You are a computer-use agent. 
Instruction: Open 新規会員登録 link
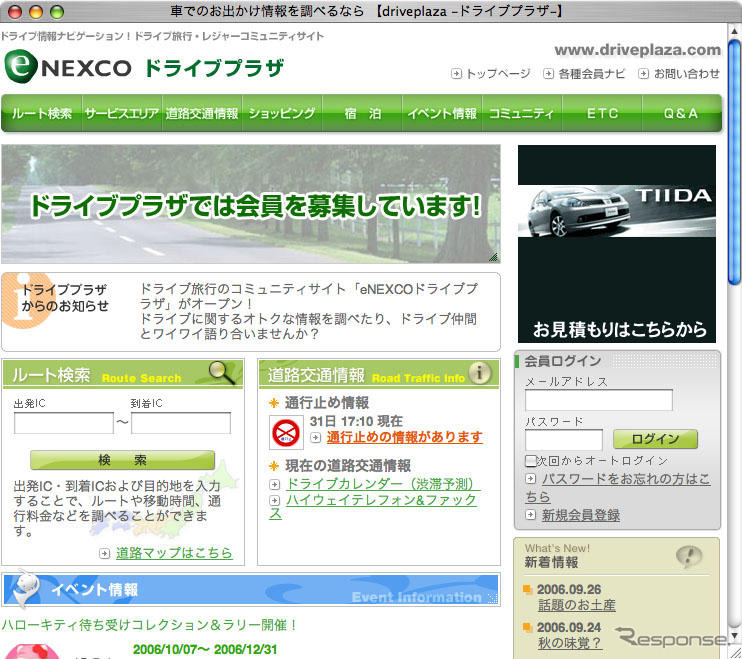coord(581,515)
